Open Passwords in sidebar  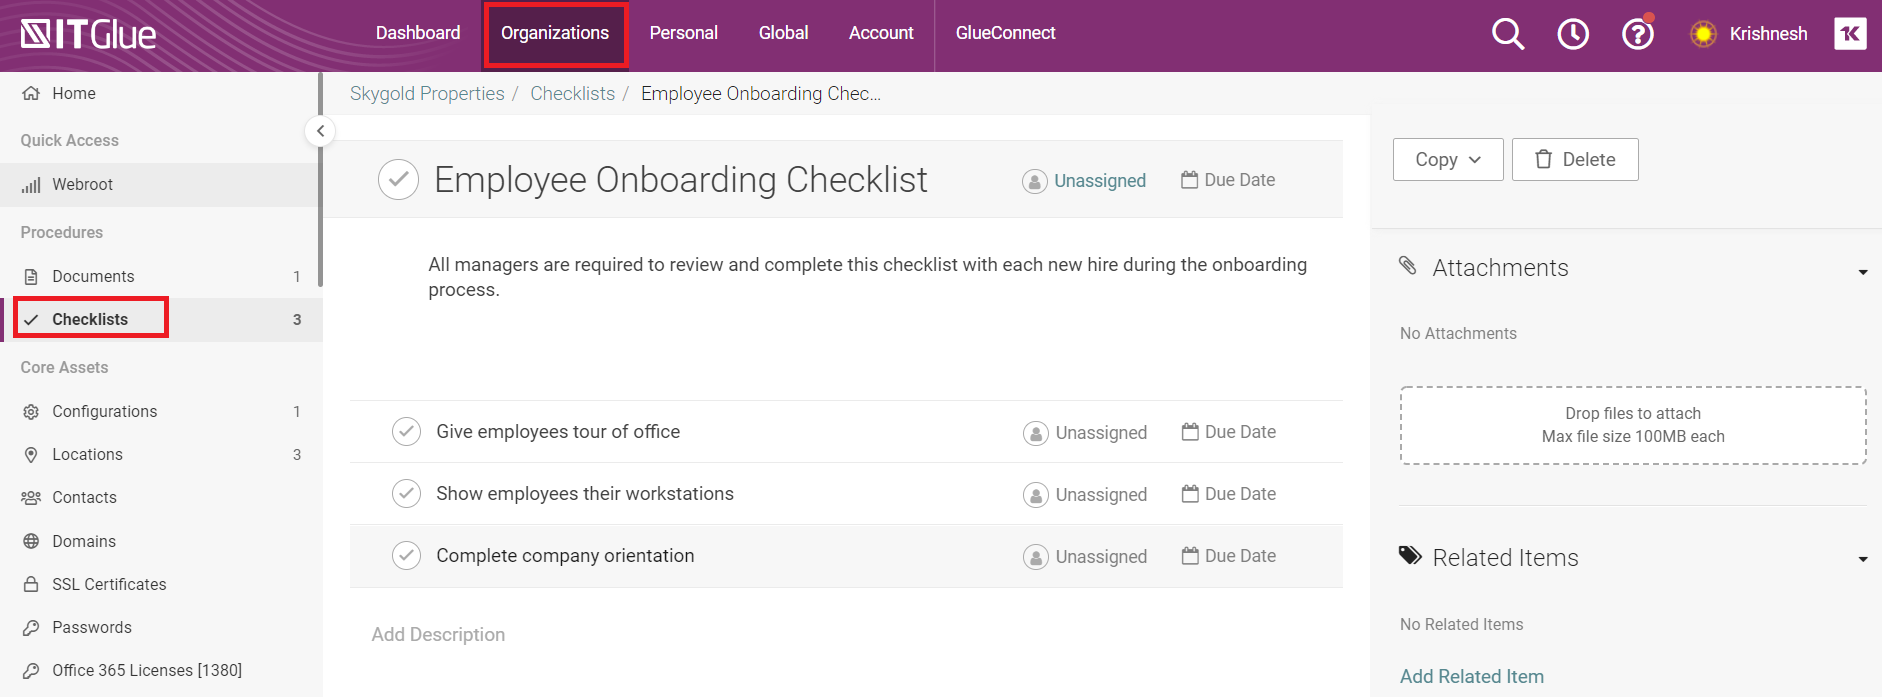click(x=92, y=628)
